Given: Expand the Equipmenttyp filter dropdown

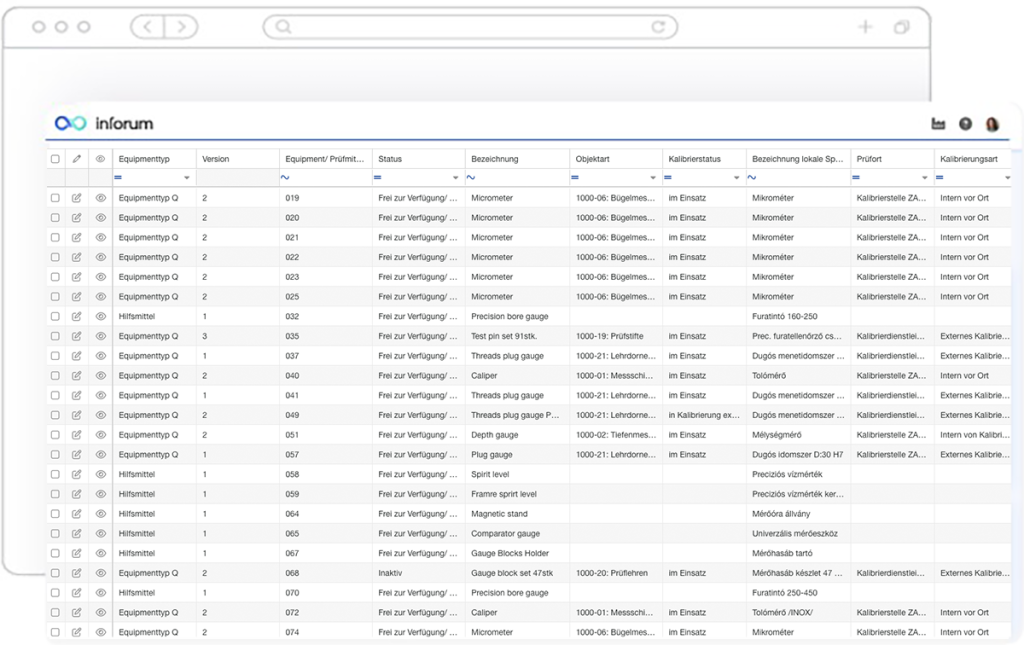Looking at the screenshot, I should click(x=187, y=178).
